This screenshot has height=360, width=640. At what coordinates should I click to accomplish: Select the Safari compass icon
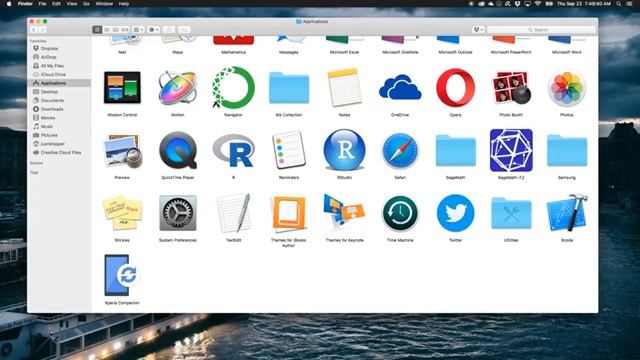[400, 151]
